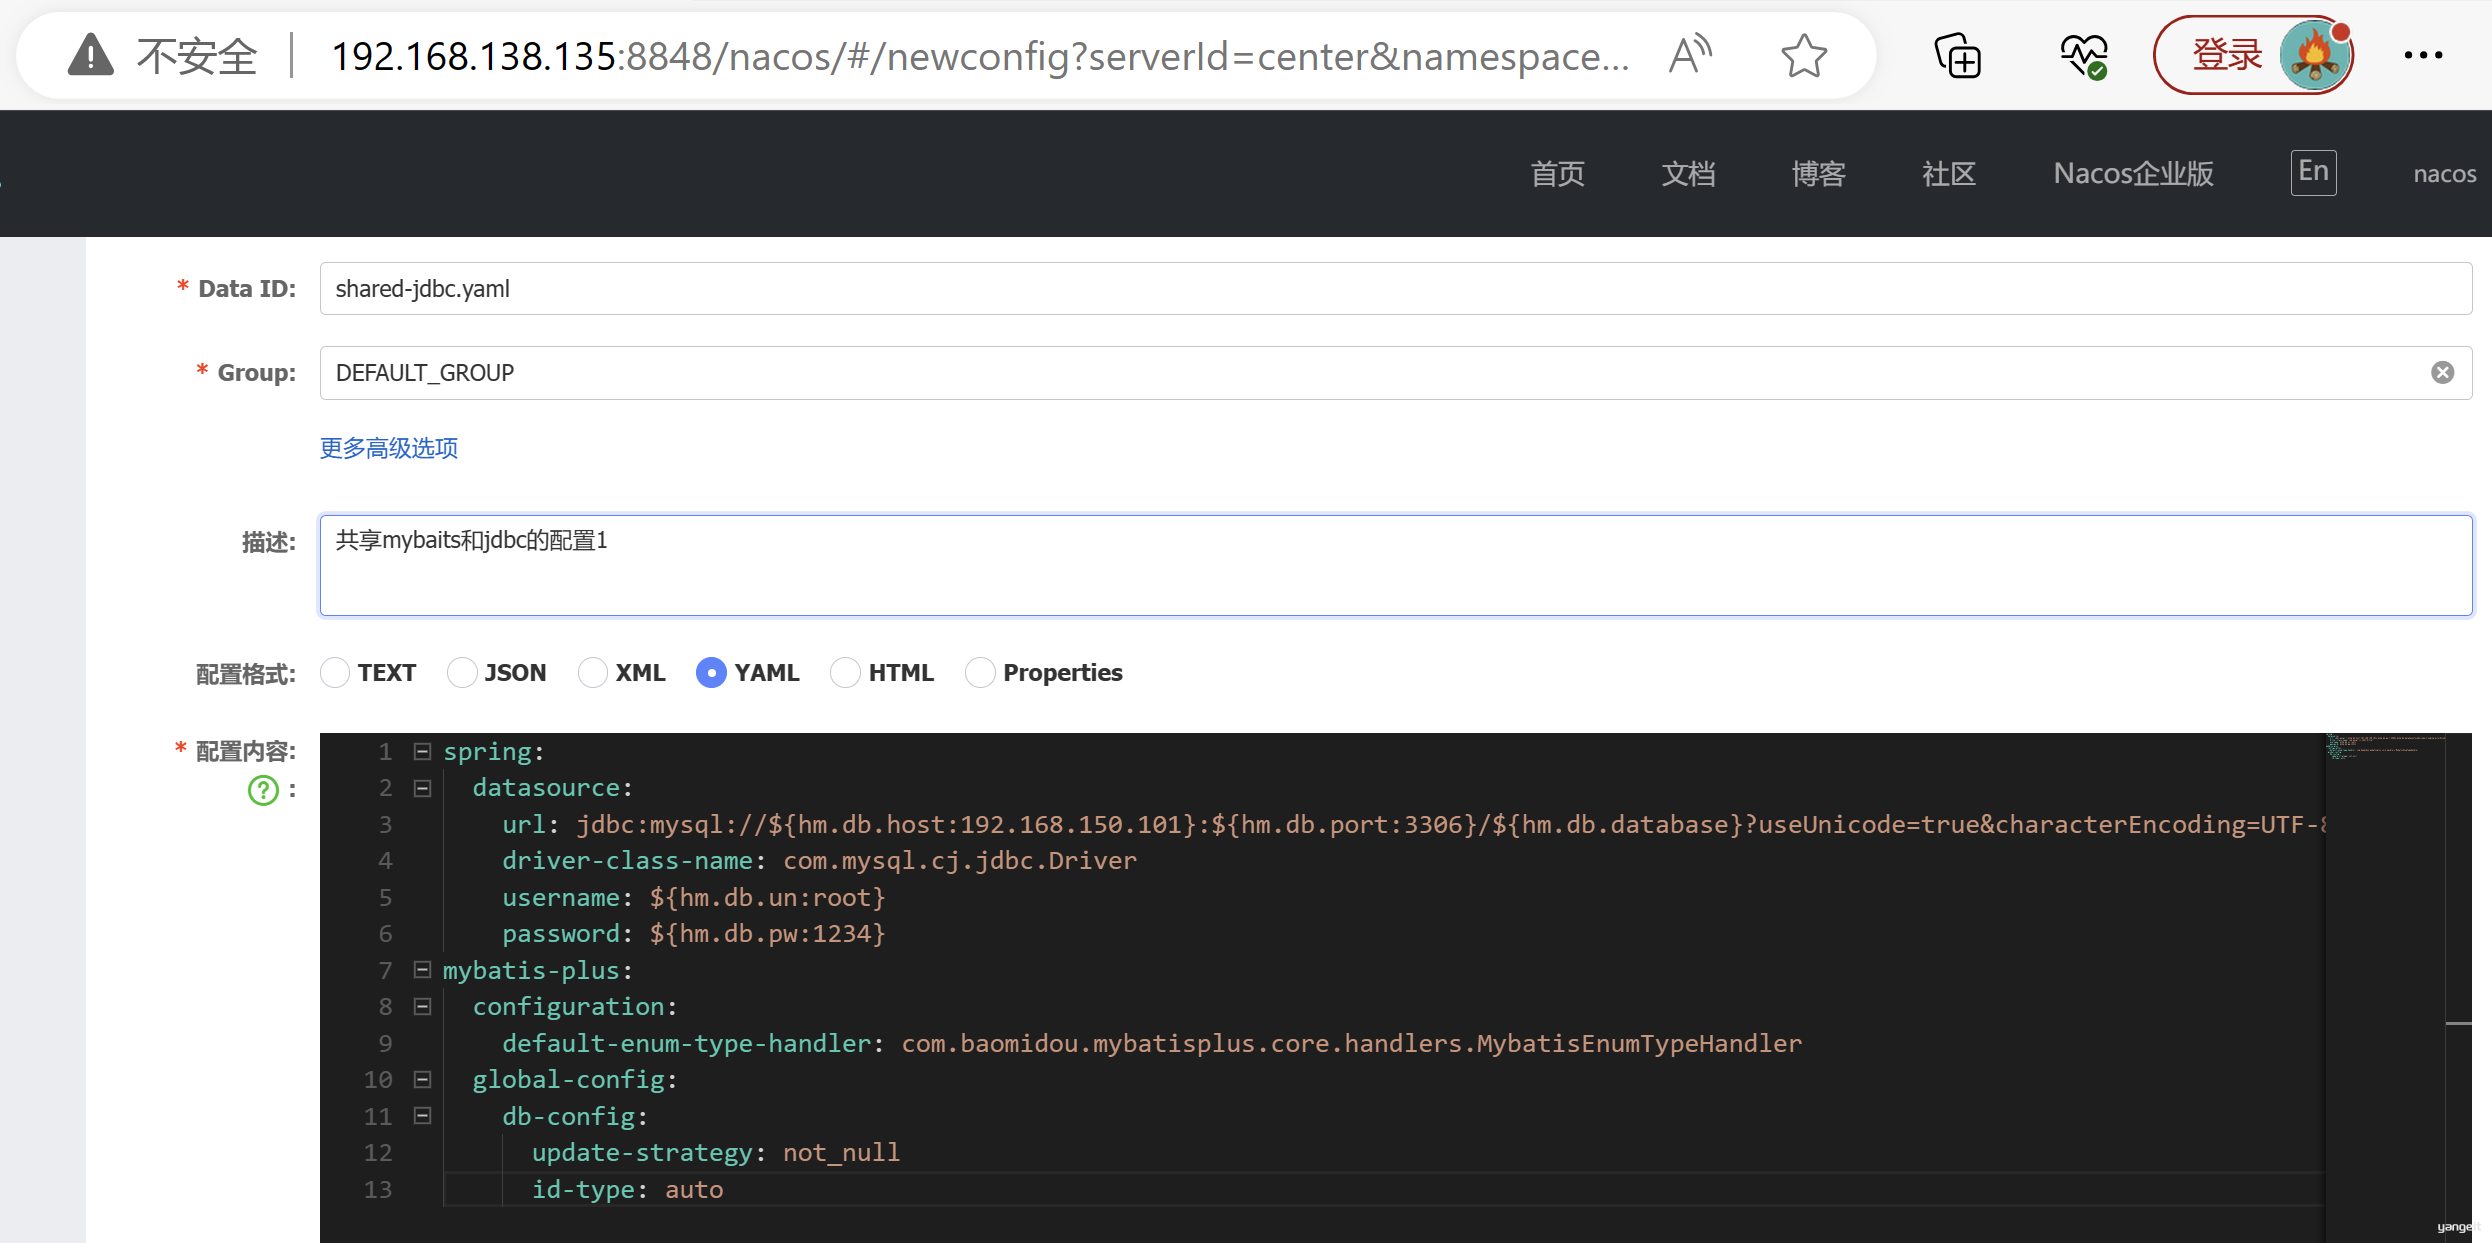Expand 更多高级选项 link

point(389,447)
